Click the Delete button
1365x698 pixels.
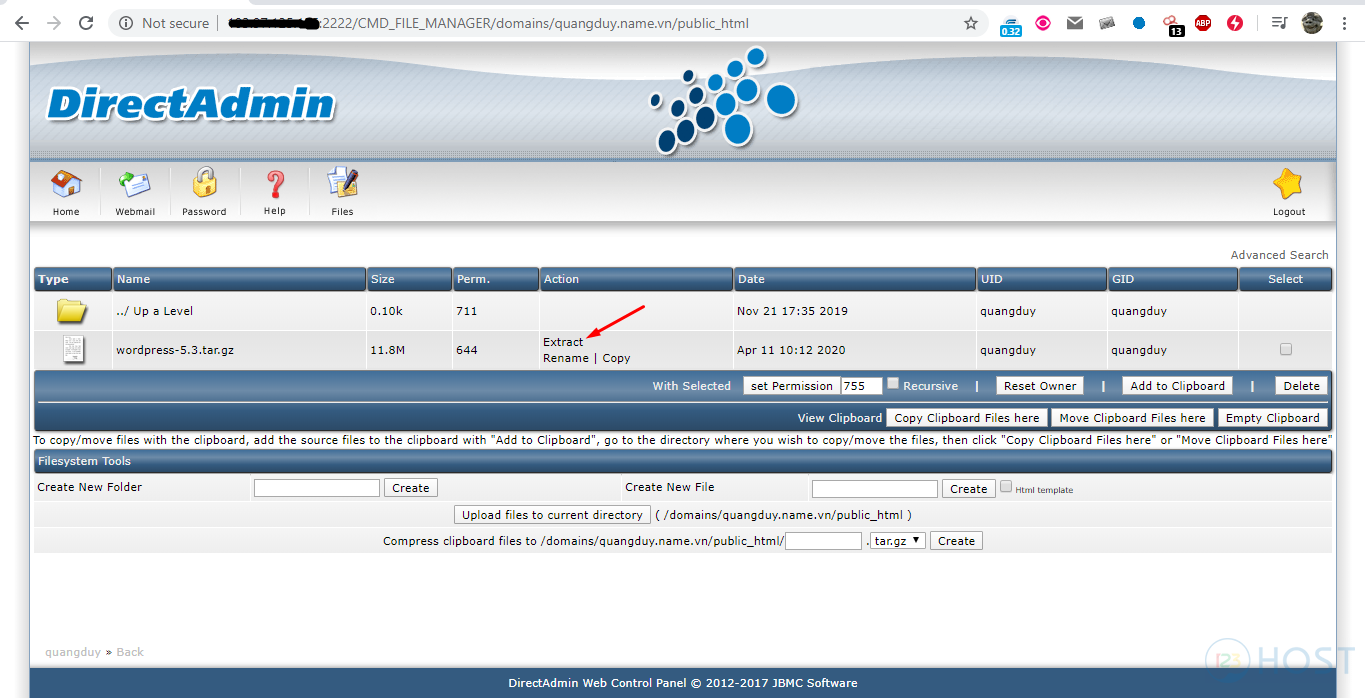pos(1301,386)
